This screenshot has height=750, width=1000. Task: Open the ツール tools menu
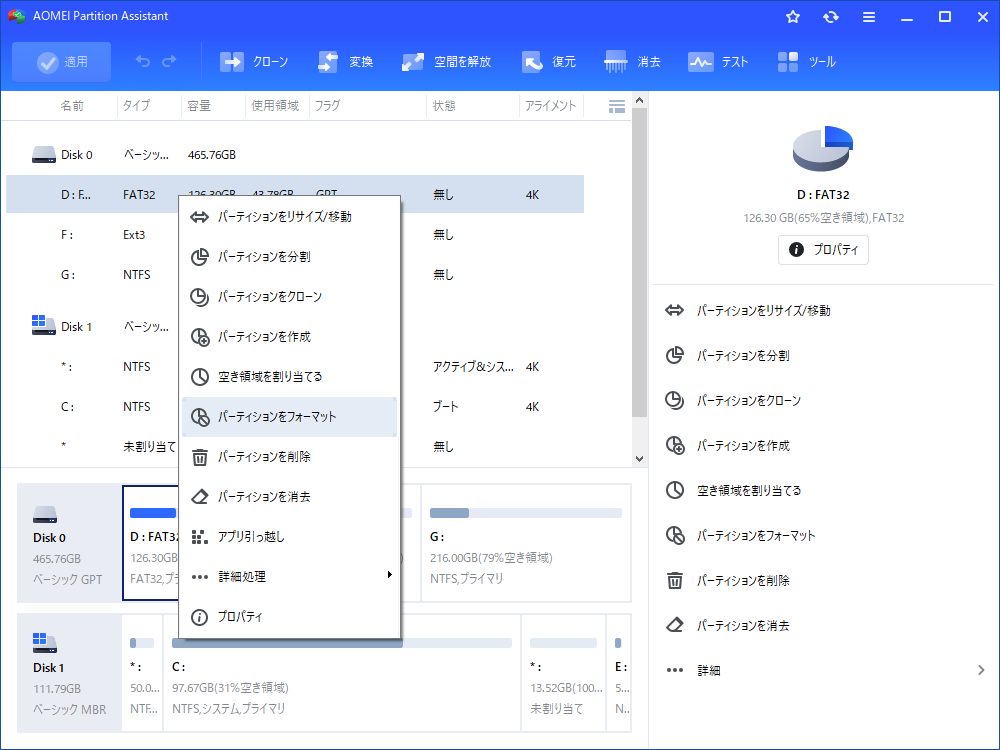click(x=807, y=62)
